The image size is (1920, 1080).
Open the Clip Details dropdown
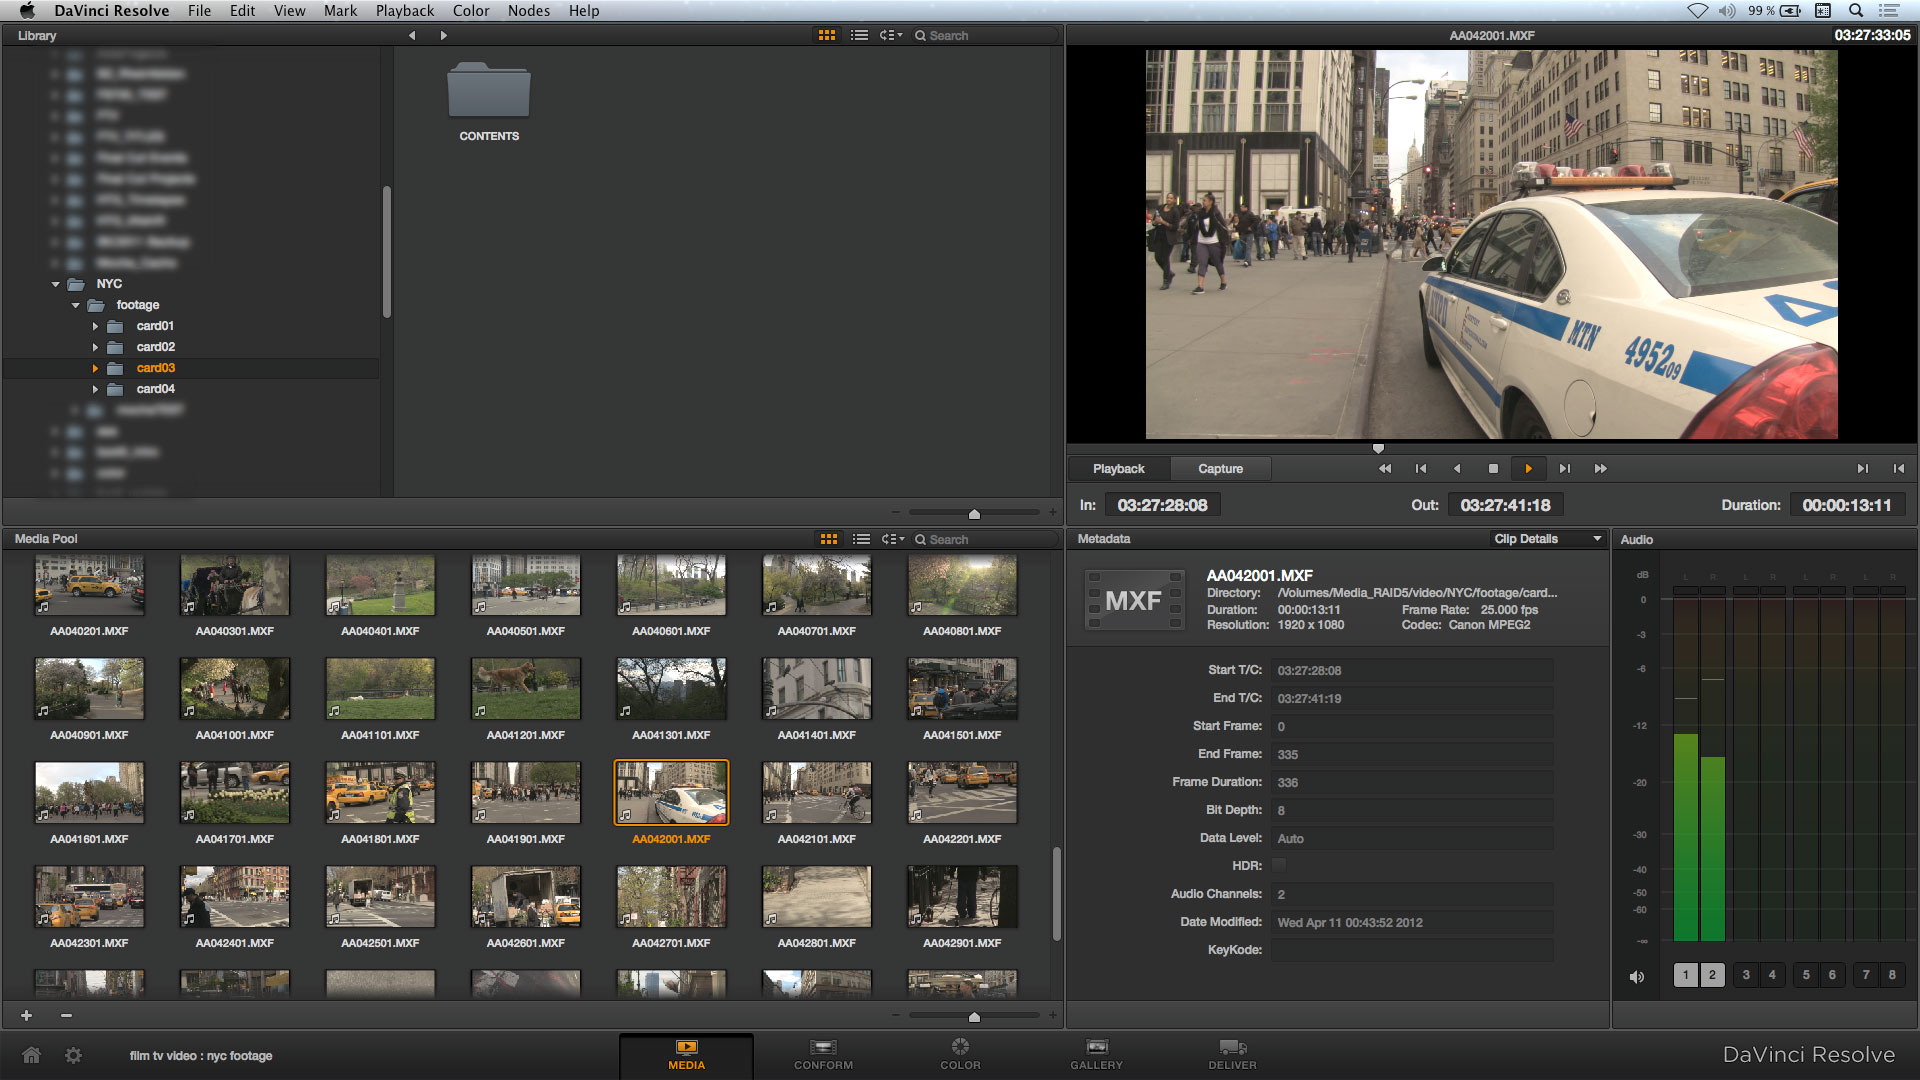pos(1548,539)
